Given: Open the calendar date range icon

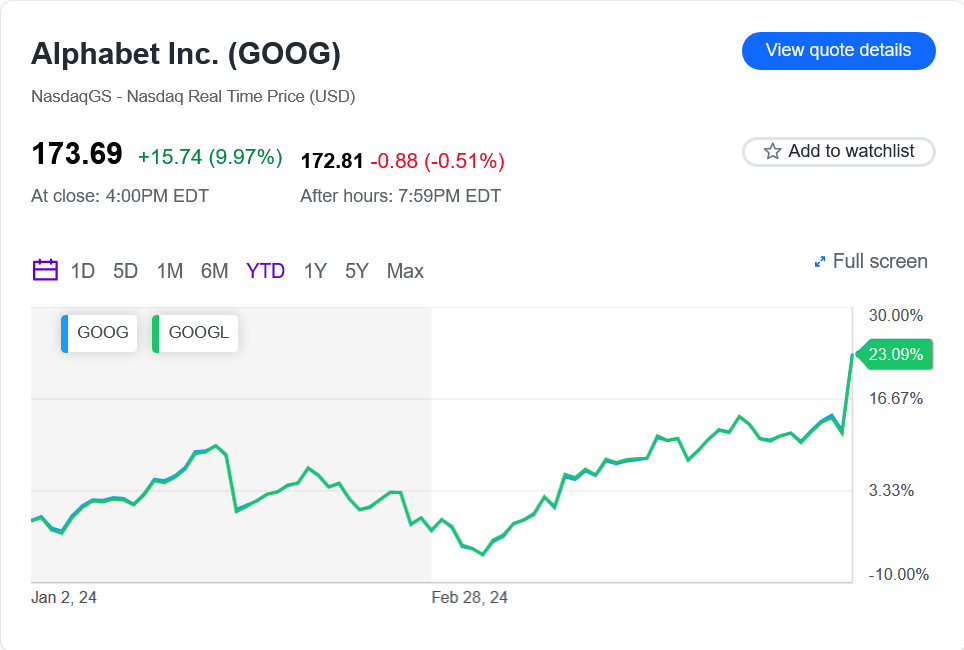Looking at the screenshot, I should click(45, 270).
